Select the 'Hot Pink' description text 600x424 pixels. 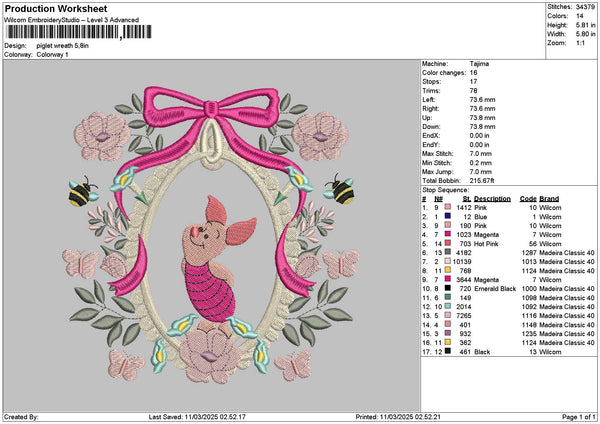pos(486,244)
